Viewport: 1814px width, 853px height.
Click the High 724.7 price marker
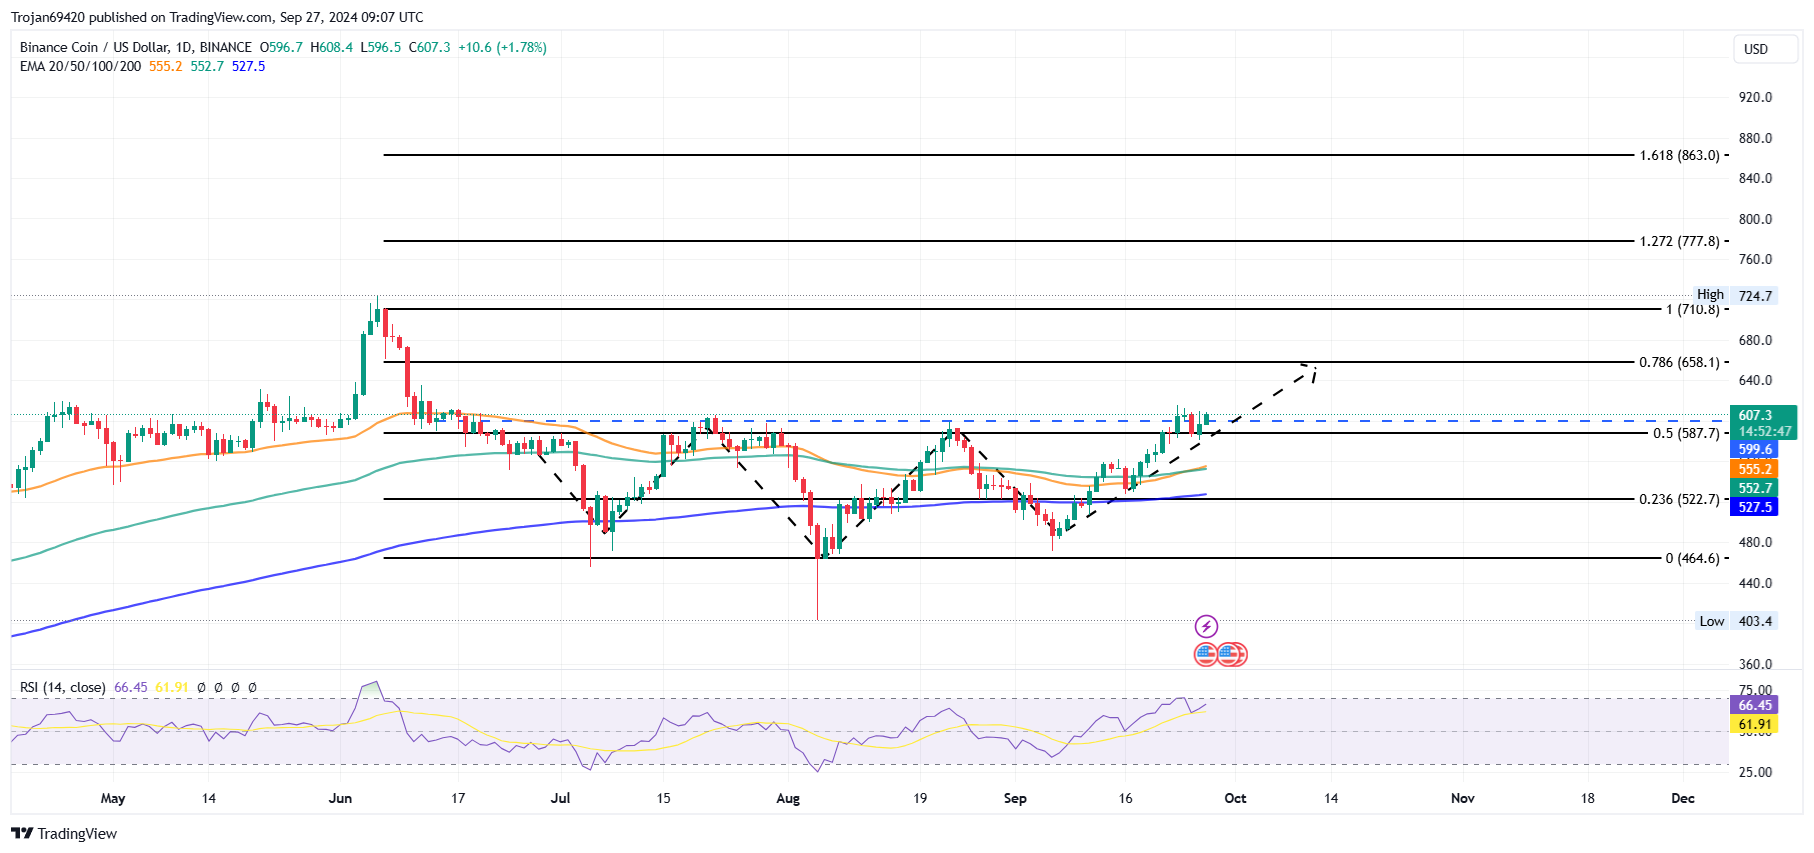coord(1735,295)
